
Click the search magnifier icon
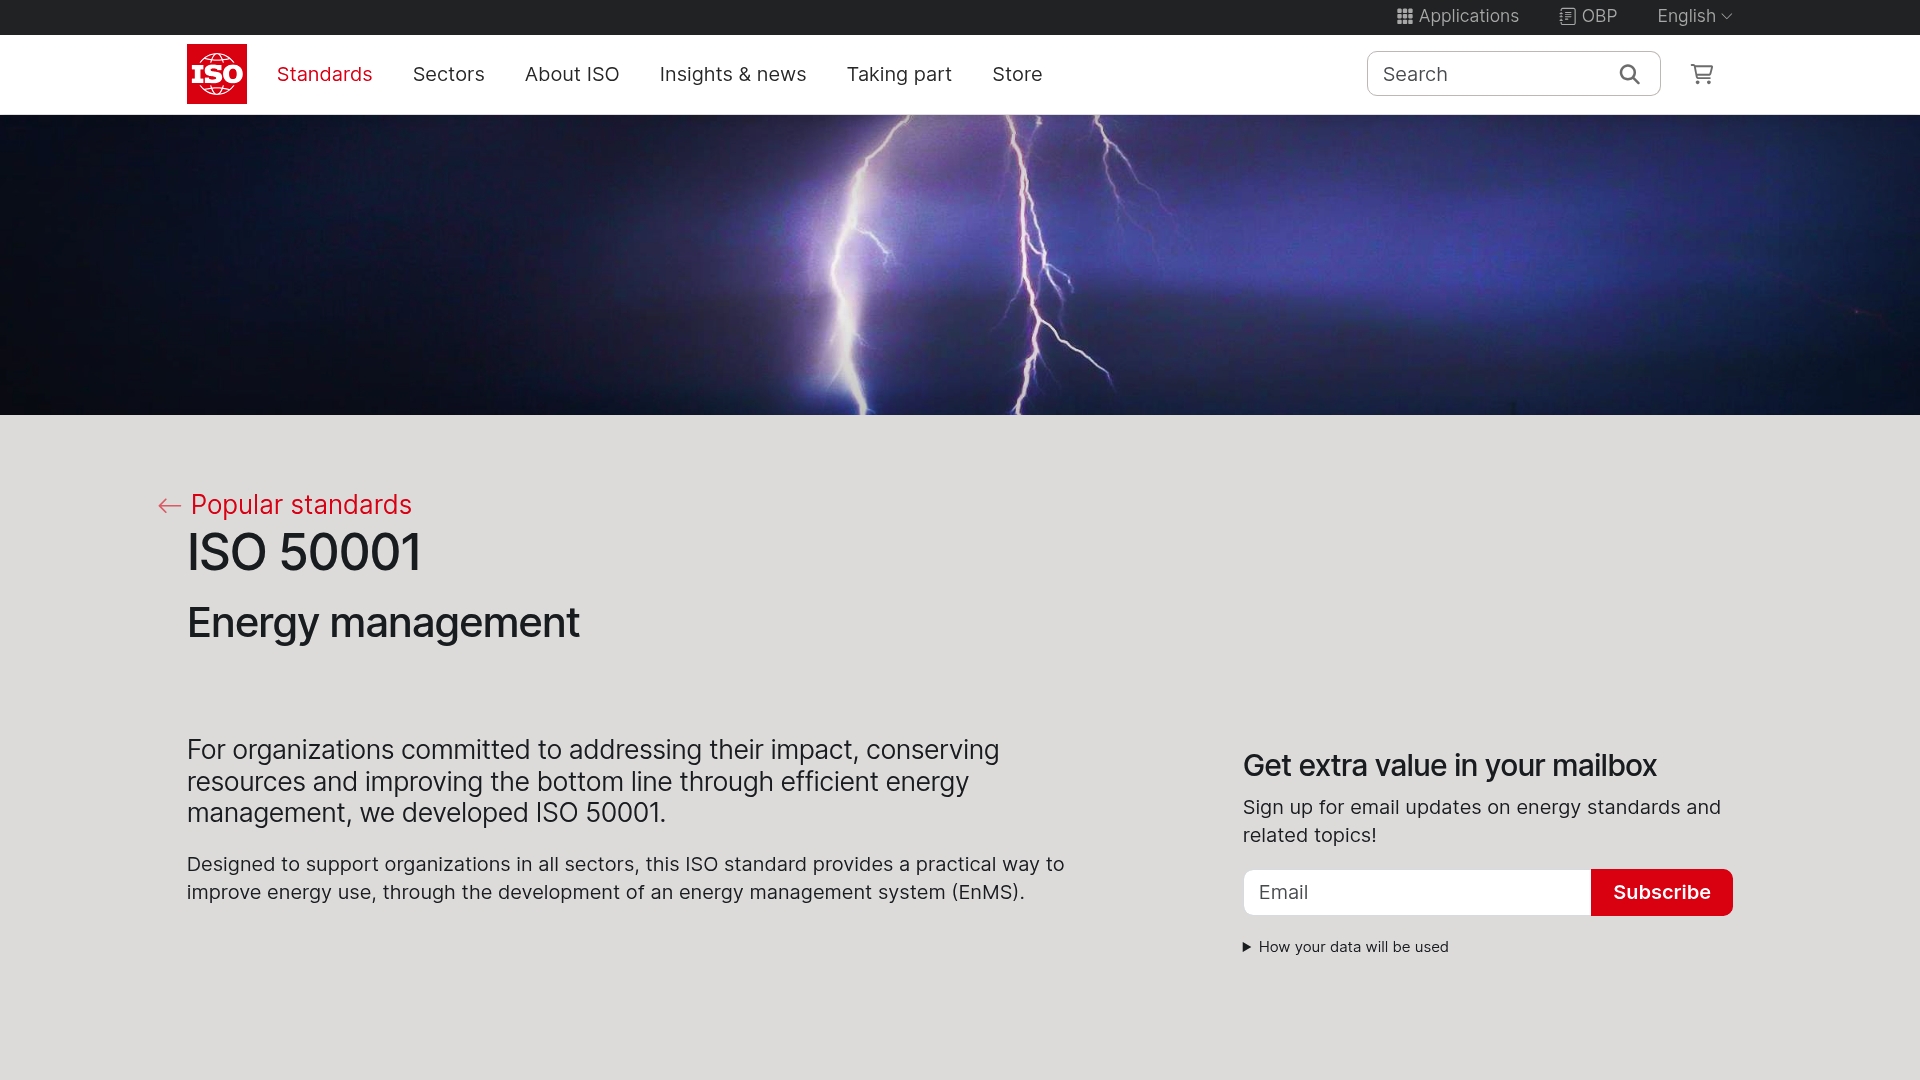1629,74
